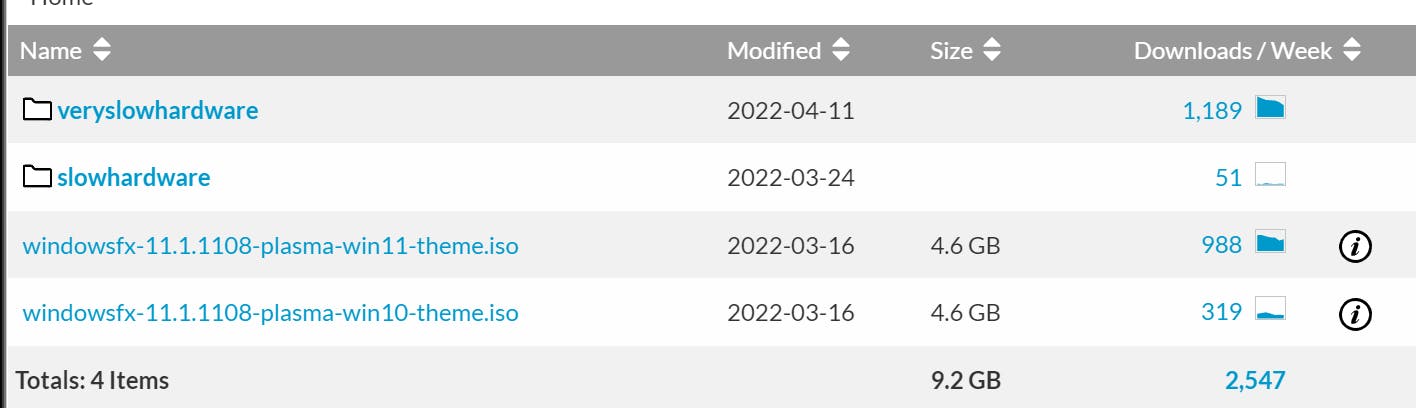The width and height of the screenshot is (1416, 408).
Task: Open veryslowhardware downloads sparkline chart
Action: pyautogui.click(x=1270, y=109)
